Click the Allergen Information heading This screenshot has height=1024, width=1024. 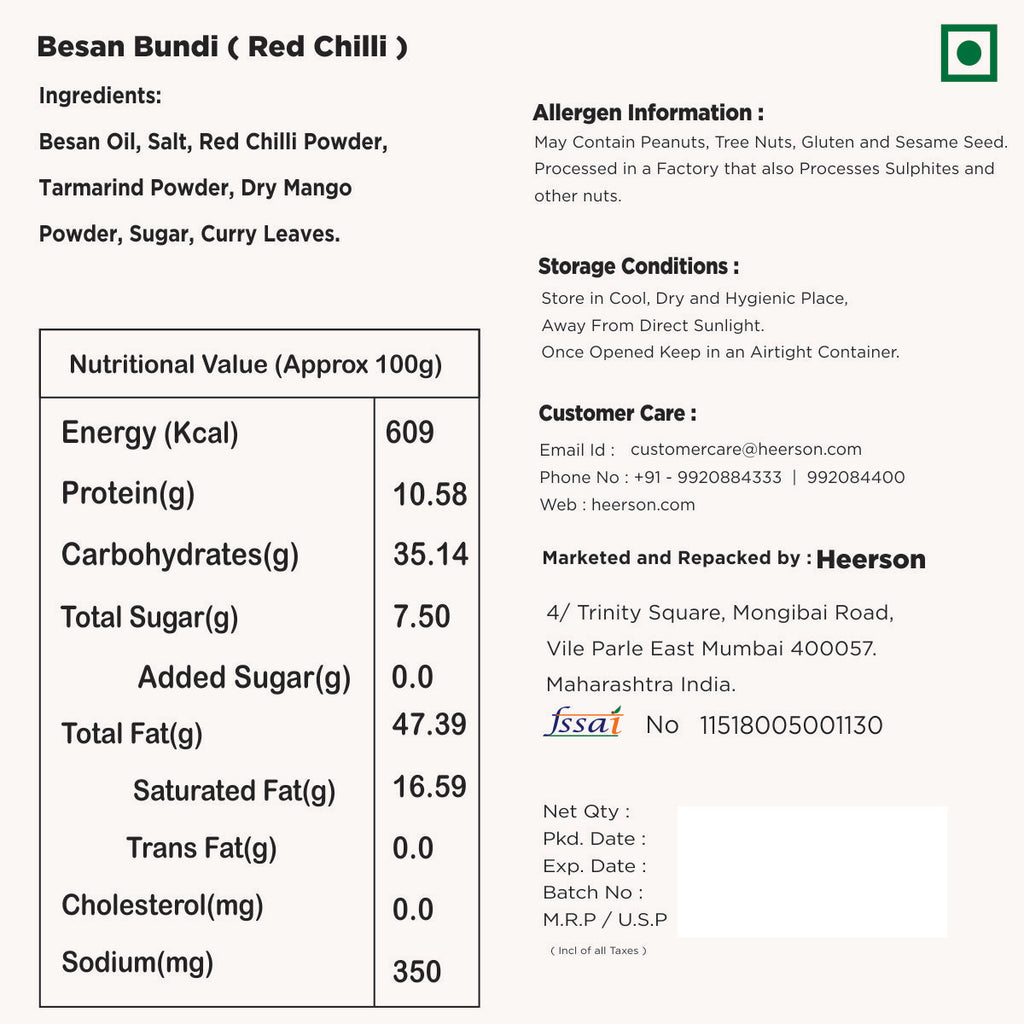coord(648,113)
